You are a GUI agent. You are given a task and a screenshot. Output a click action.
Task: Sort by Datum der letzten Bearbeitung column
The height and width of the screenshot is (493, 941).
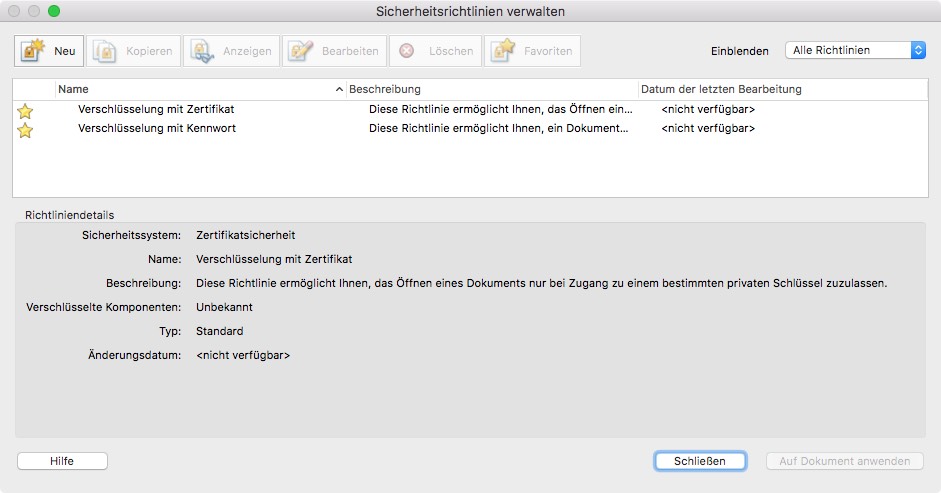[x=783, y=89]
